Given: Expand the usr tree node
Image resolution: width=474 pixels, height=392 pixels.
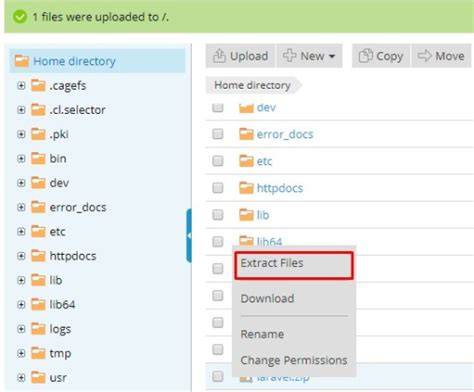Looking at the screenshot, I should point(21,378).
